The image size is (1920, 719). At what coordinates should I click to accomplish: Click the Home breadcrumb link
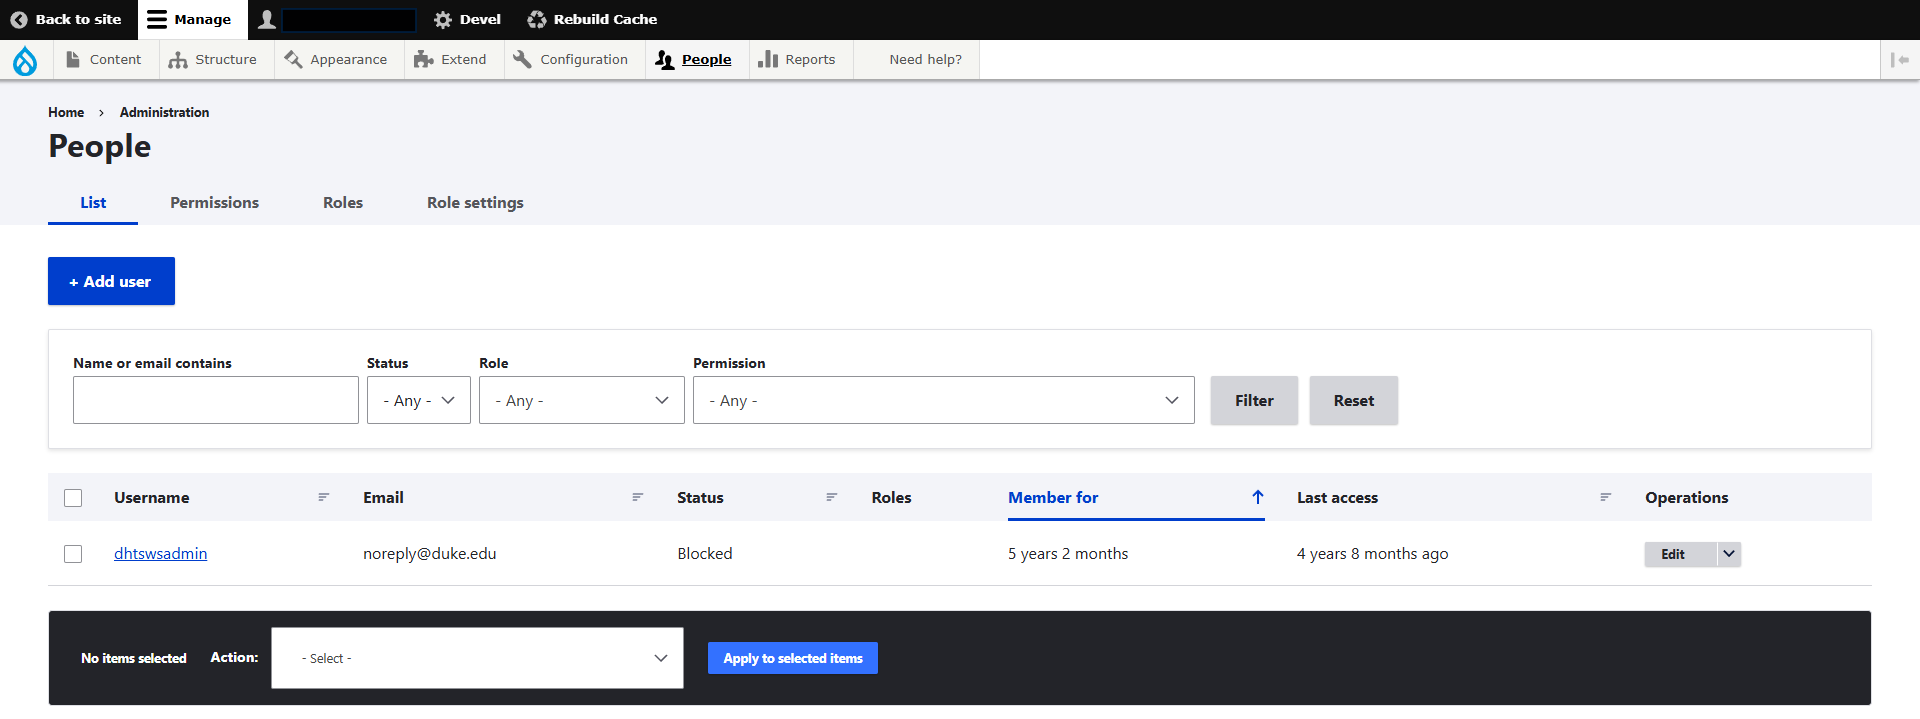click(66, 112)
